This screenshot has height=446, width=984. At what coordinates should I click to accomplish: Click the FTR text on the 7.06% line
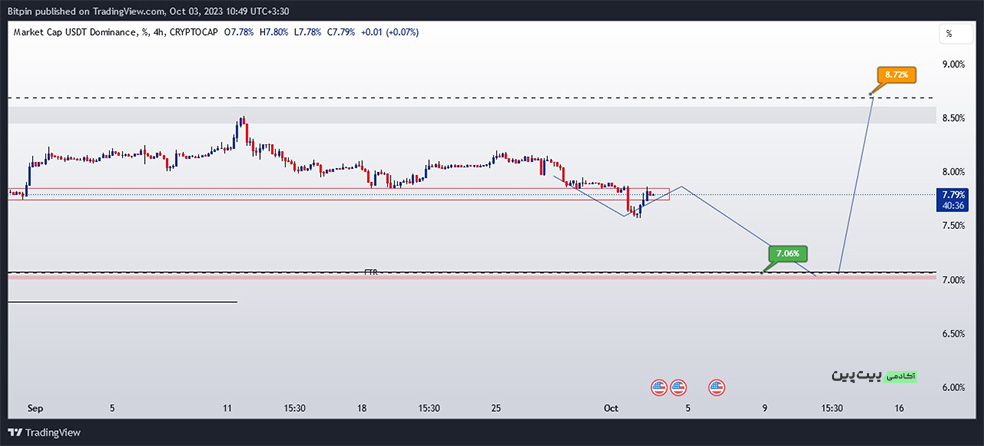tap(370, 272)
